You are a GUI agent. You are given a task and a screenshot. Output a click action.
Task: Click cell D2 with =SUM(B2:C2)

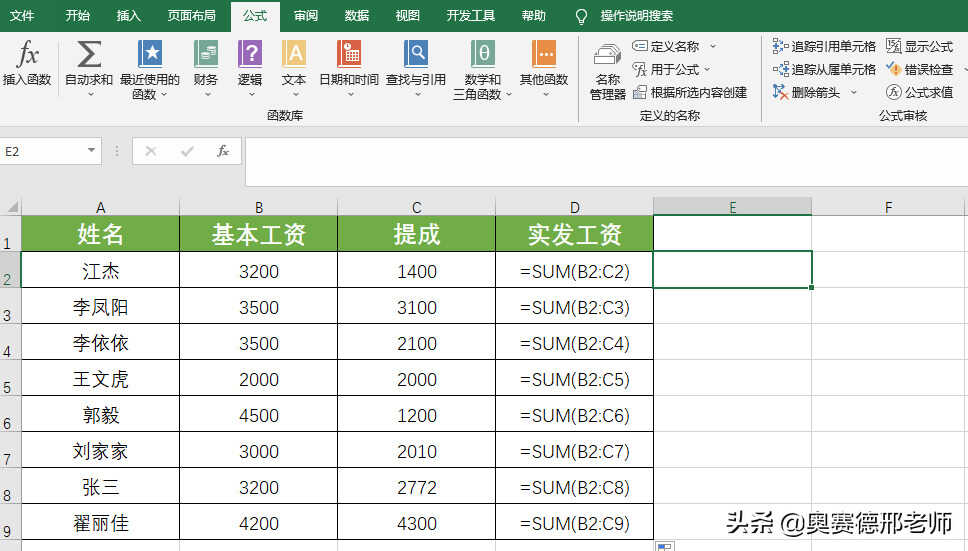[574, 271]
